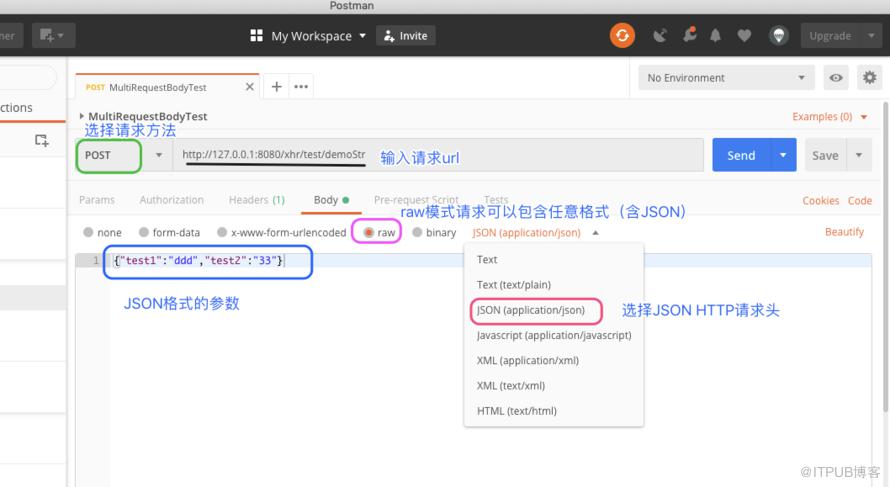The width and height of the screenshot is (890, 487).
Task: Choose Javascript (application/javascript) option
Action: pos(554,335)
